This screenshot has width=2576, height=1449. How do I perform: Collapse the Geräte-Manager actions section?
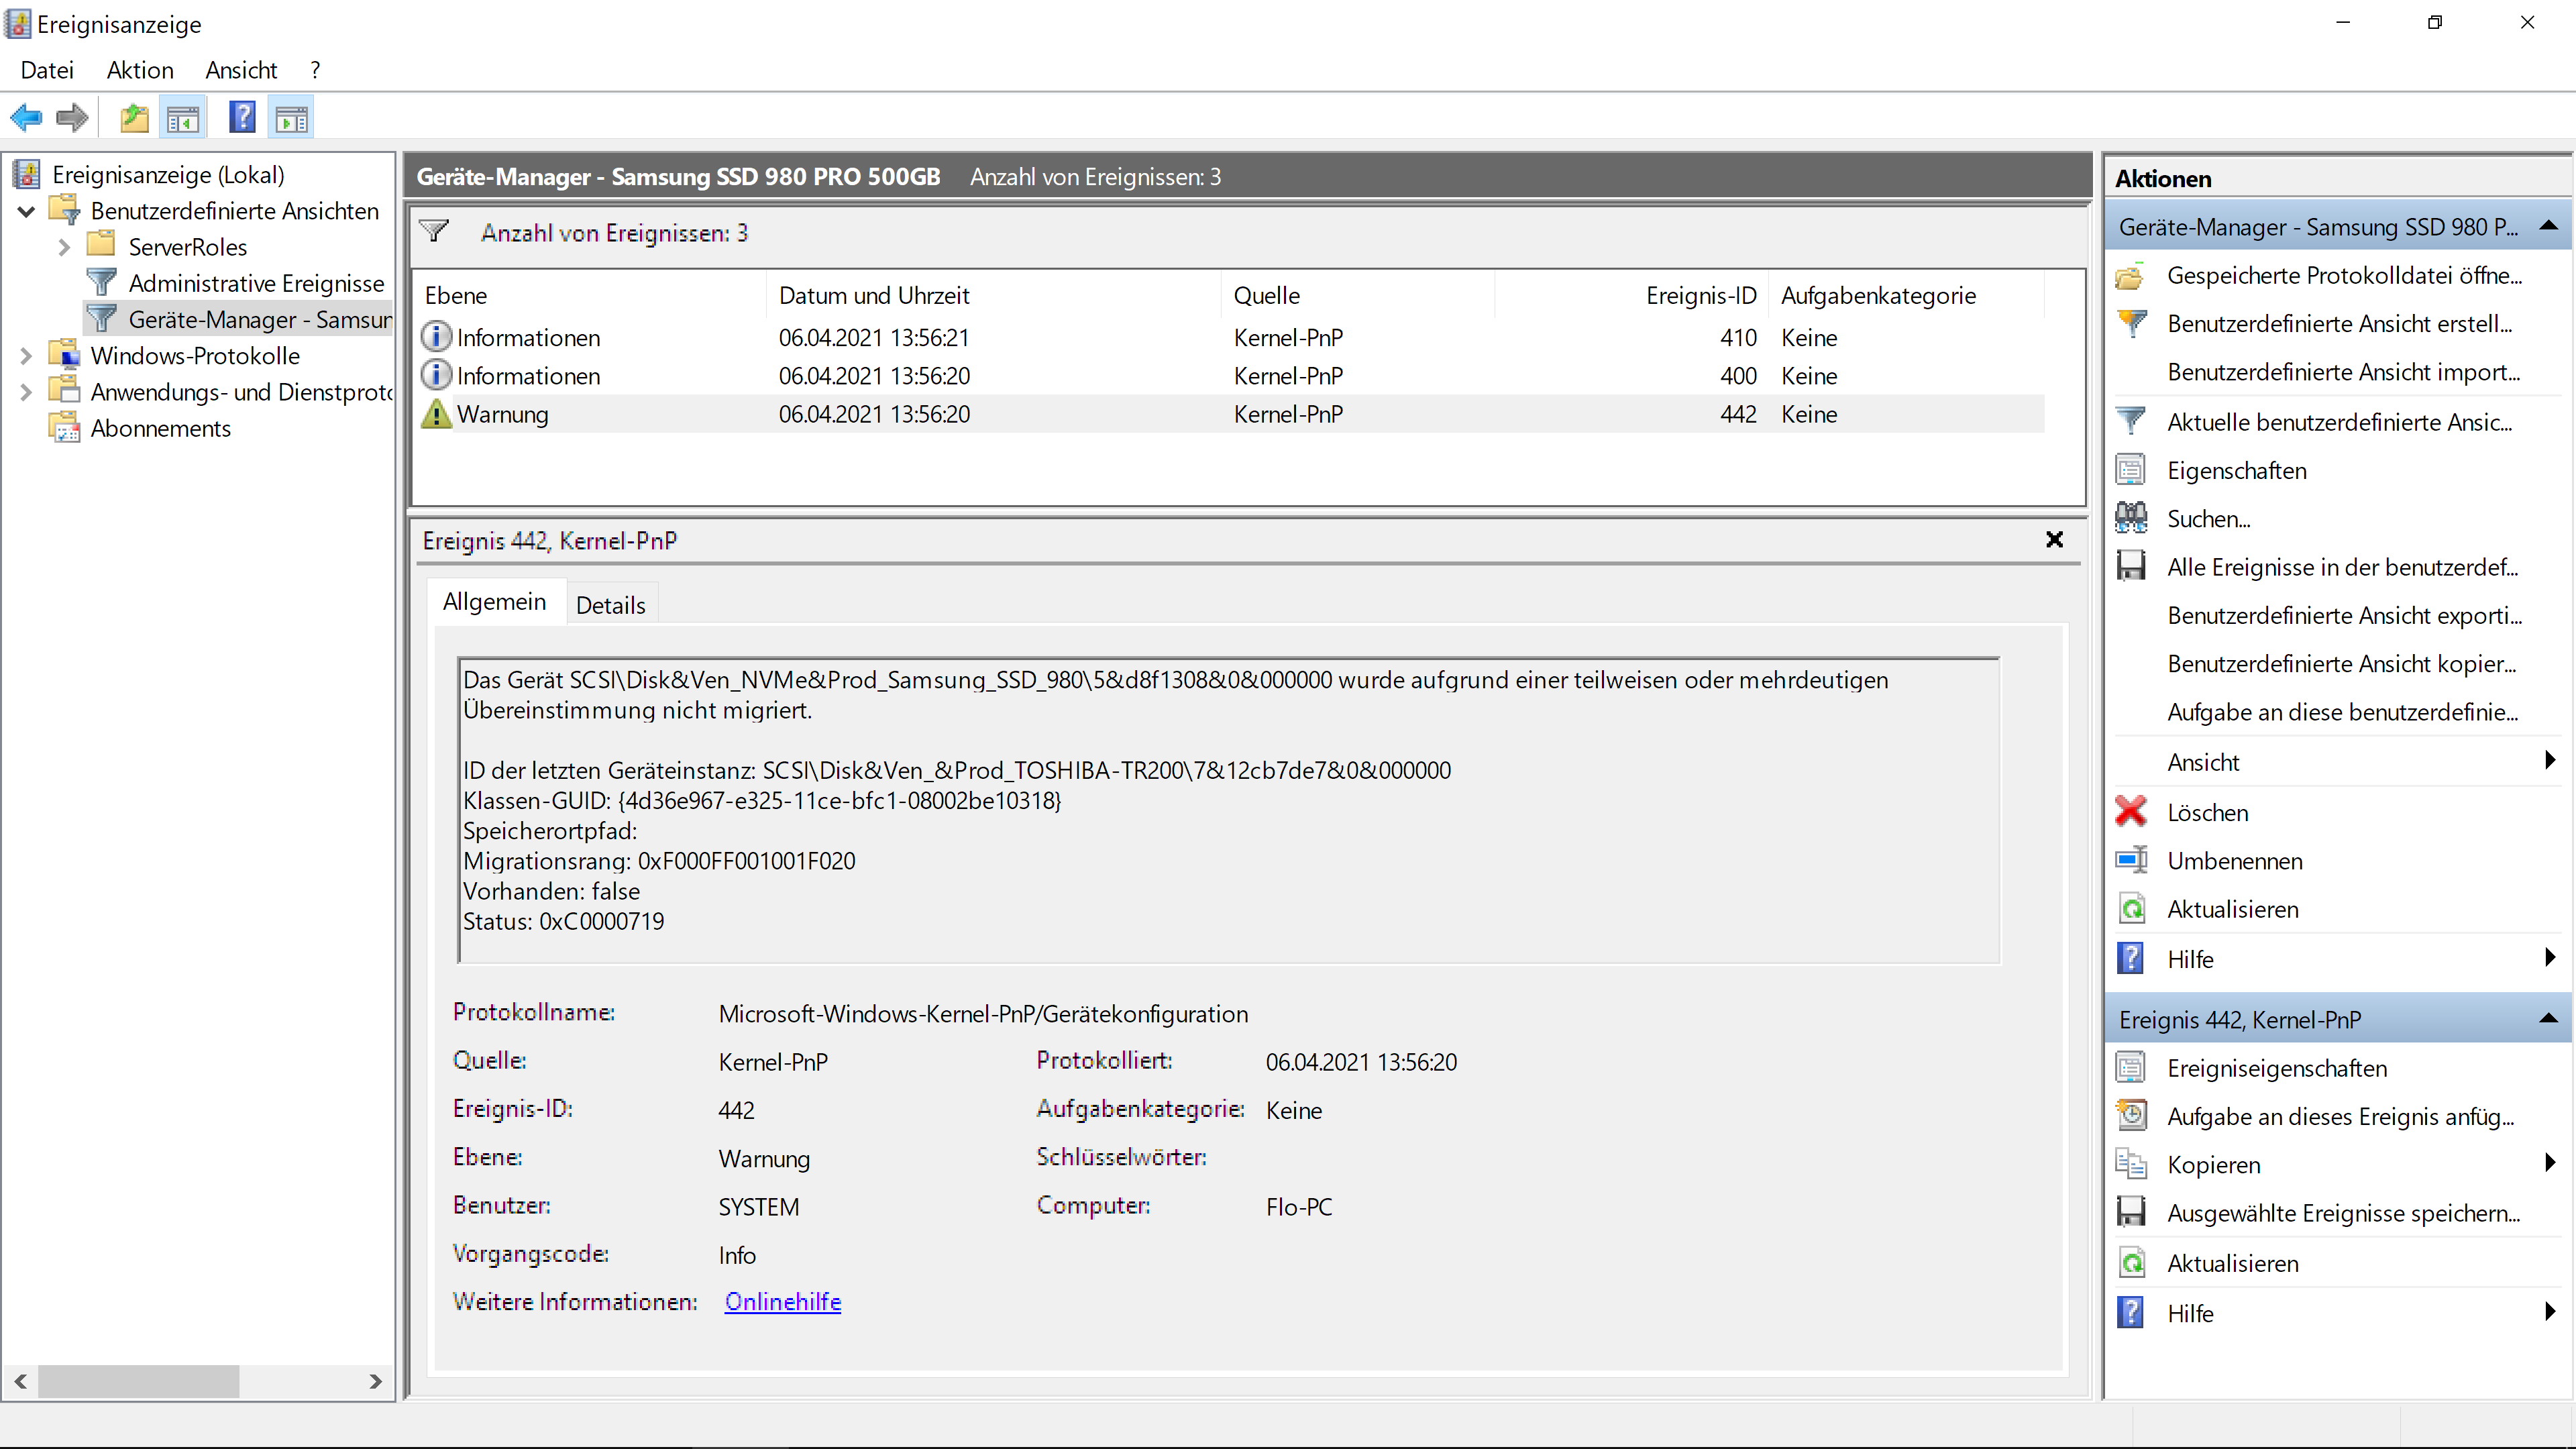[x=2549, y=227]
